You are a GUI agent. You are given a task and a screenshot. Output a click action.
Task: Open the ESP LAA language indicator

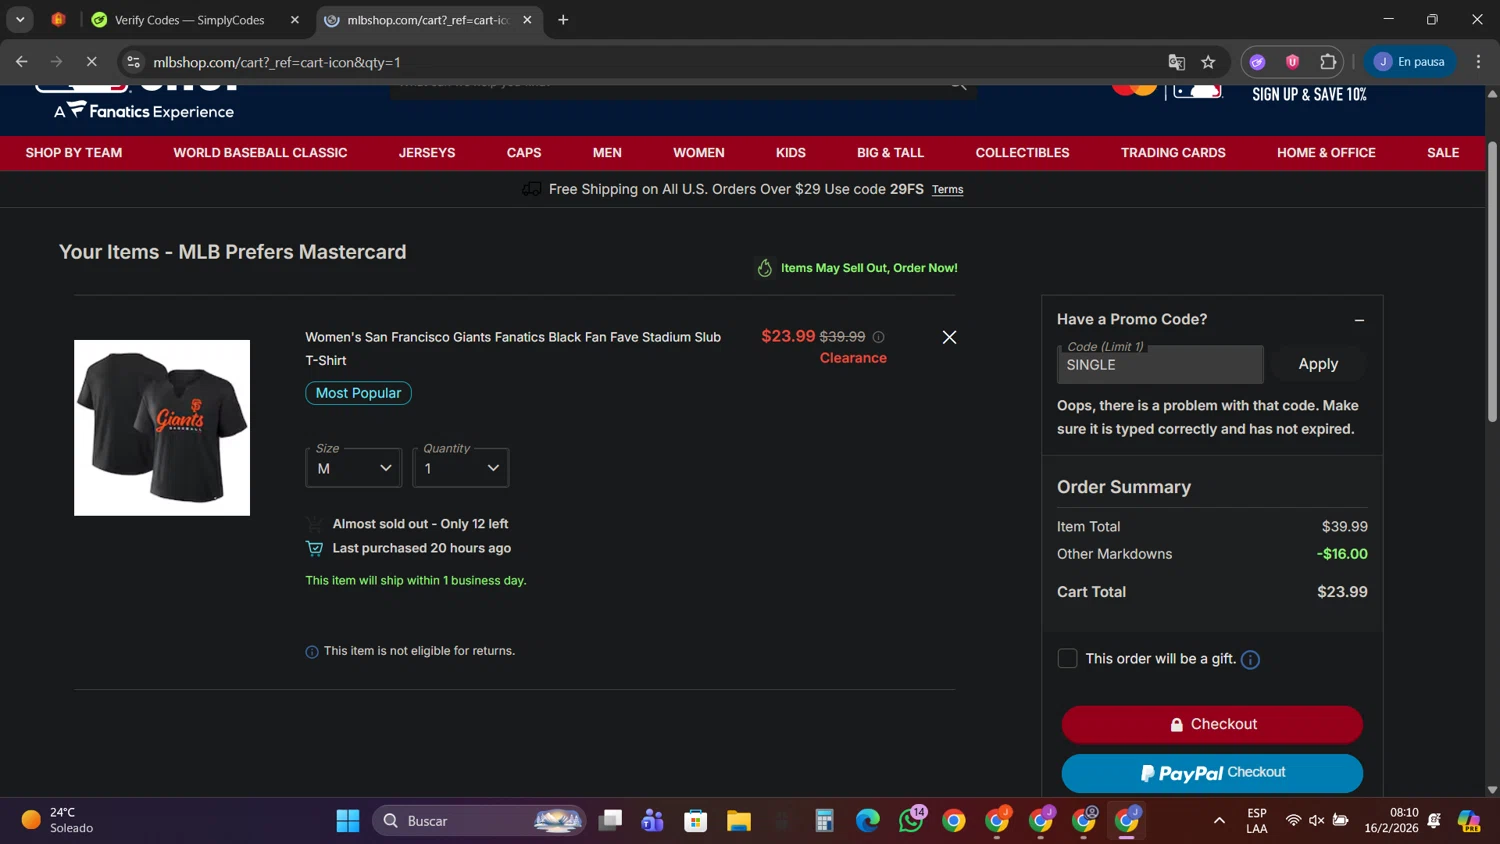1257,821
